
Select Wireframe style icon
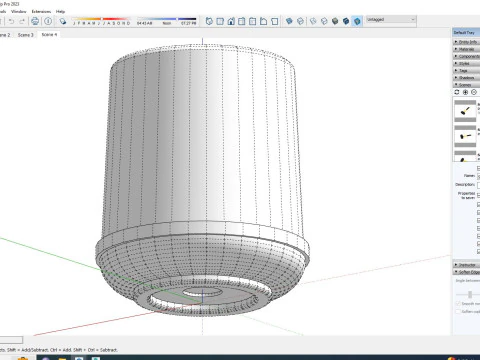tap(313, 21)
